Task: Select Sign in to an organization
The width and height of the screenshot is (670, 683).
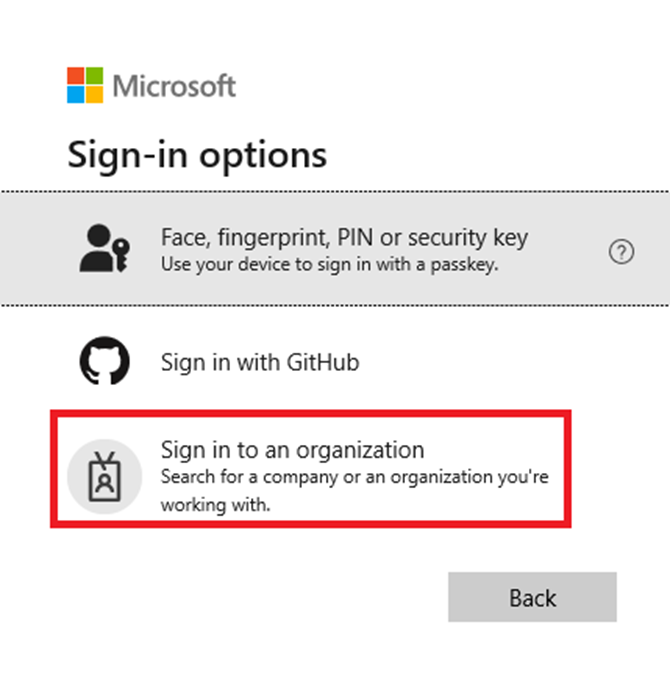Action: pyautogui.click(x=292, y=449)
